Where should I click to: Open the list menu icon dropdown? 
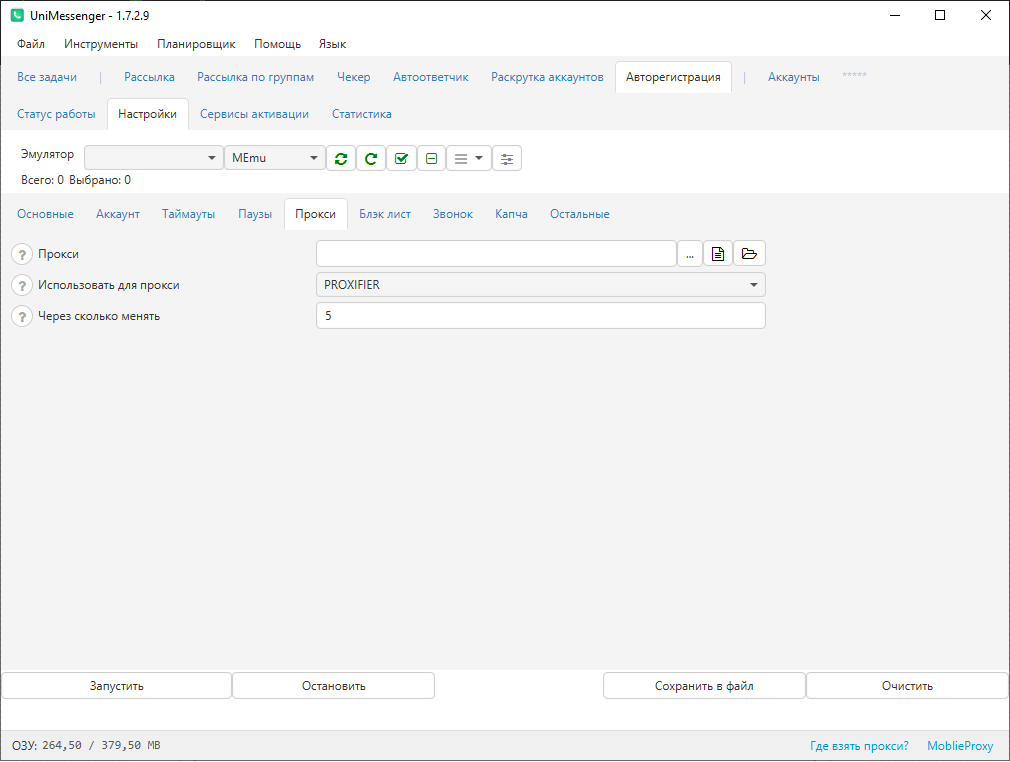(x=469, y=158)
